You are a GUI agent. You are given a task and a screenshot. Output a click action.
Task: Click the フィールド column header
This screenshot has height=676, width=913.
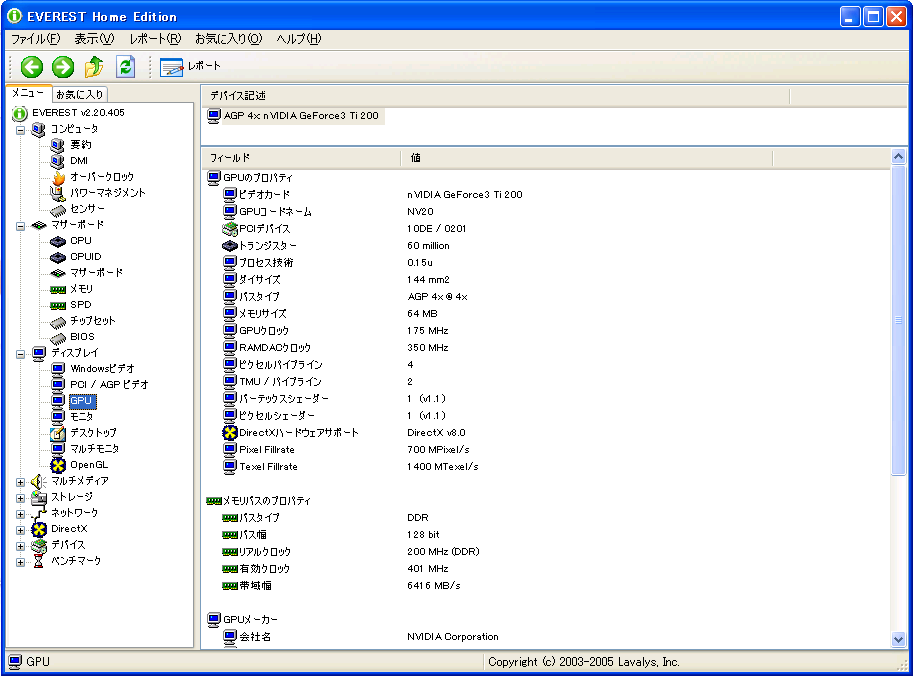301,158
